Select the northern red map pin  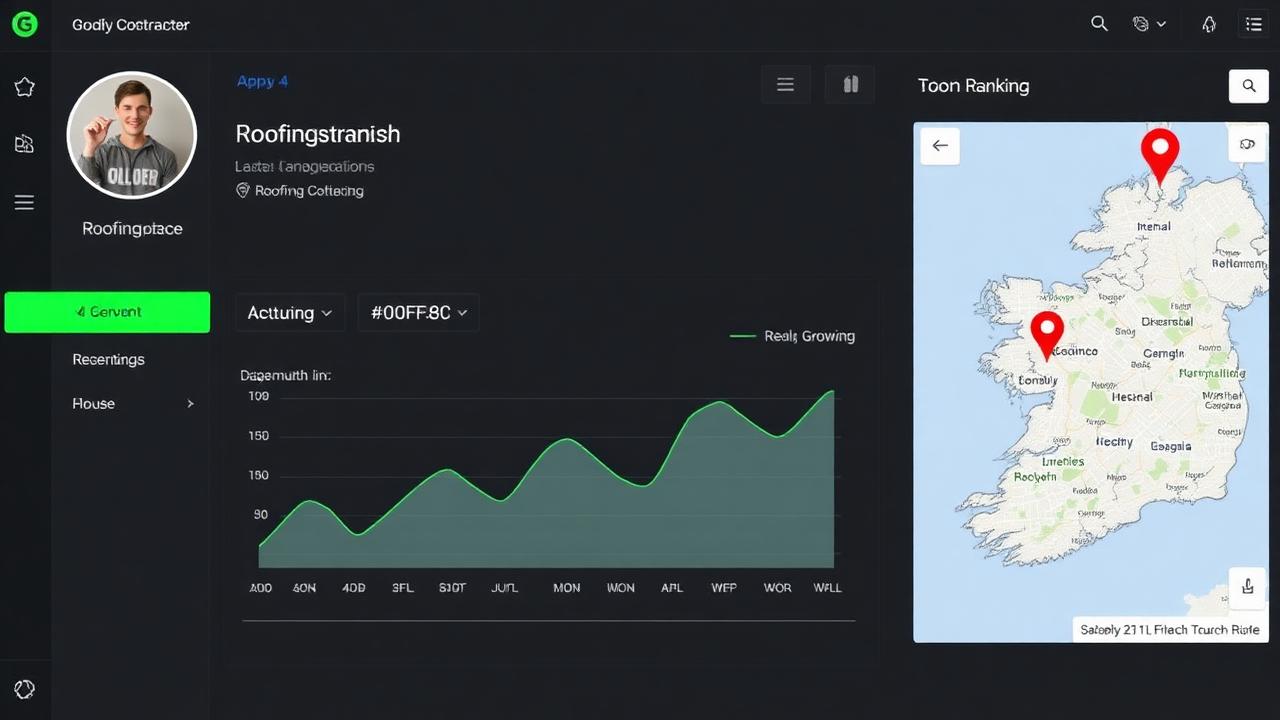[x=1160, y=155]
